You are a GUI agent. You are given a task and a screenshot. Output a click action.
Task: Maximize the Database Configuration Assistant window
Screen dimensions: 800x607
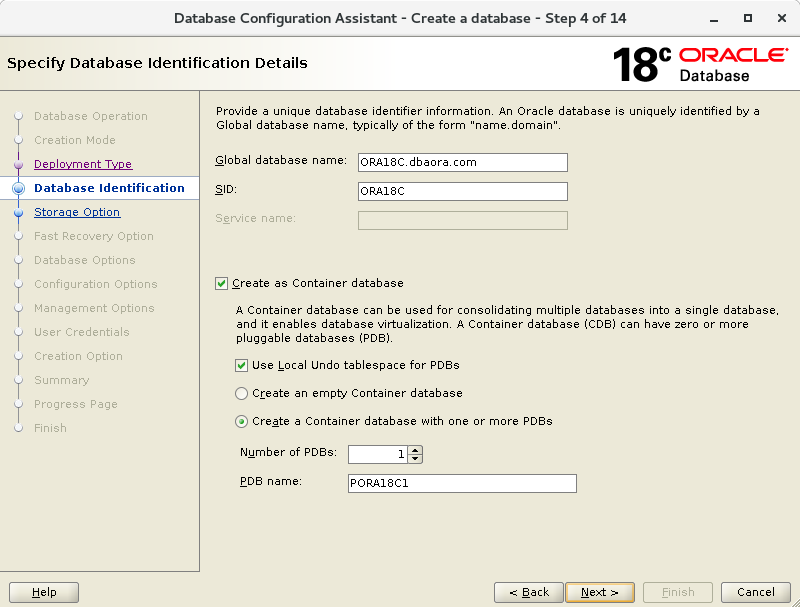pos(748,18)
